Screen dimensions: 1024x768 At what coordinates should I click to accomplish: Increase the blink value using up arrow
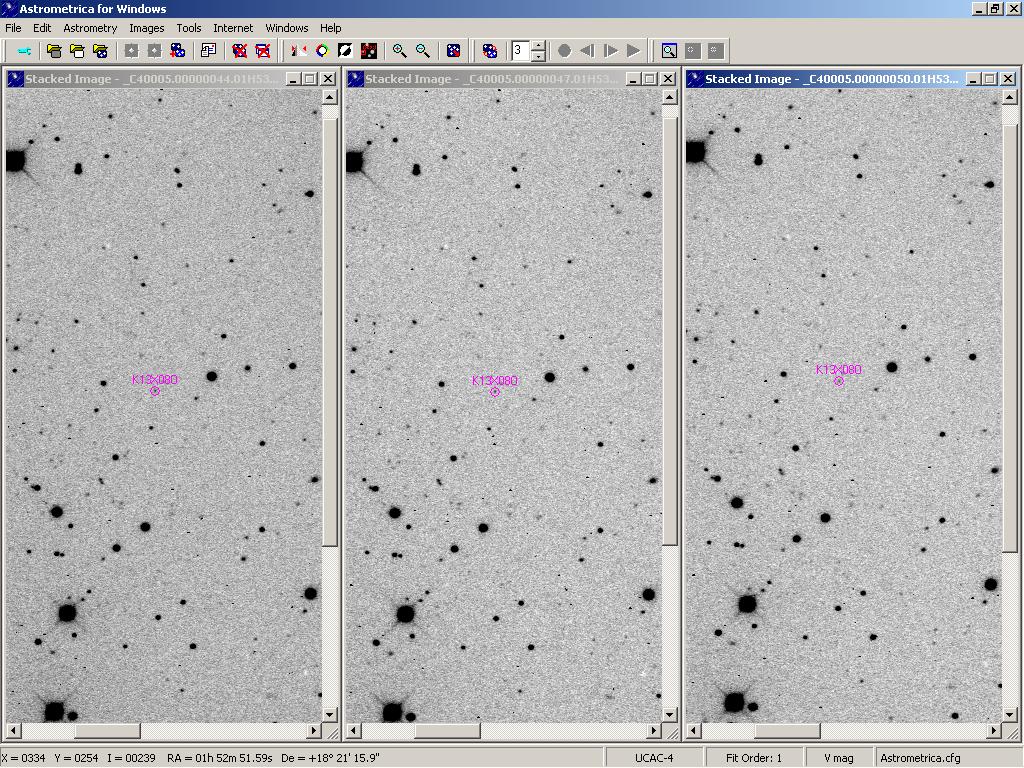coord(538,45)
